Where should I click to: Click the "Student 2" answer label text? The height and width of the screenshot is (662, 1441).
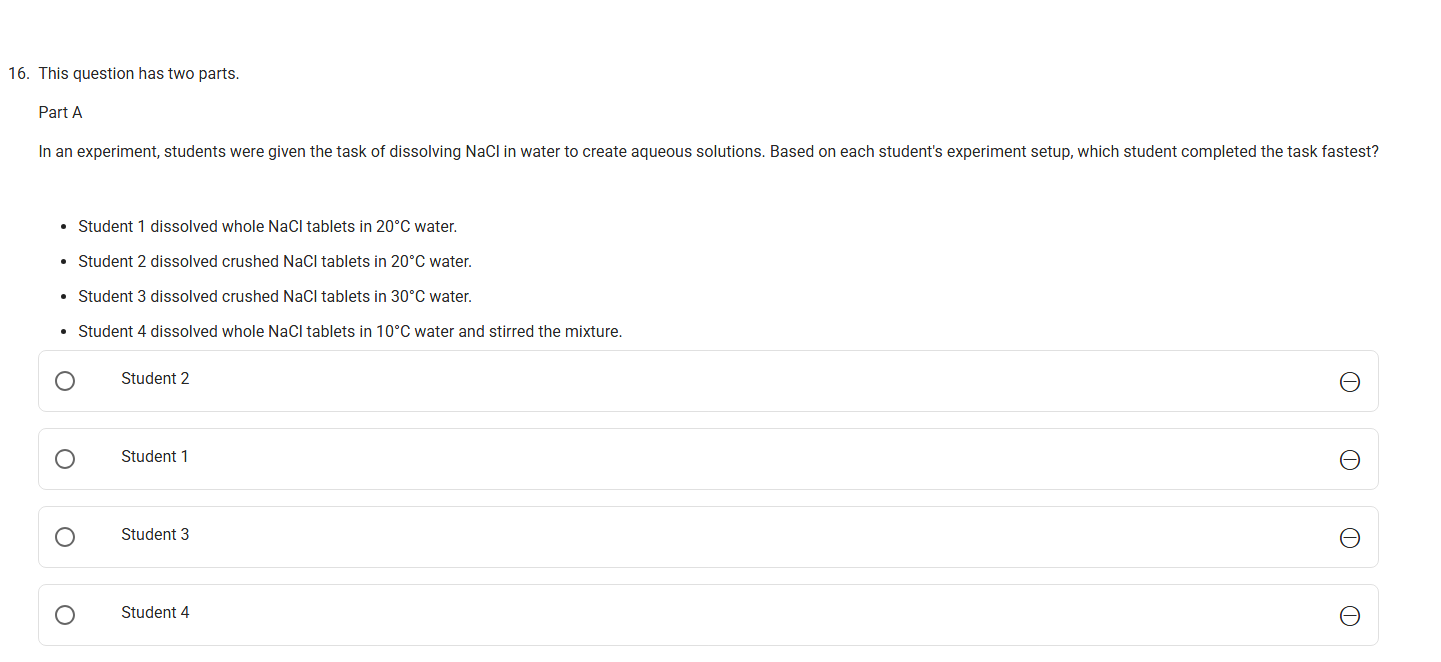pyautogui.click(x=155, y=379)
